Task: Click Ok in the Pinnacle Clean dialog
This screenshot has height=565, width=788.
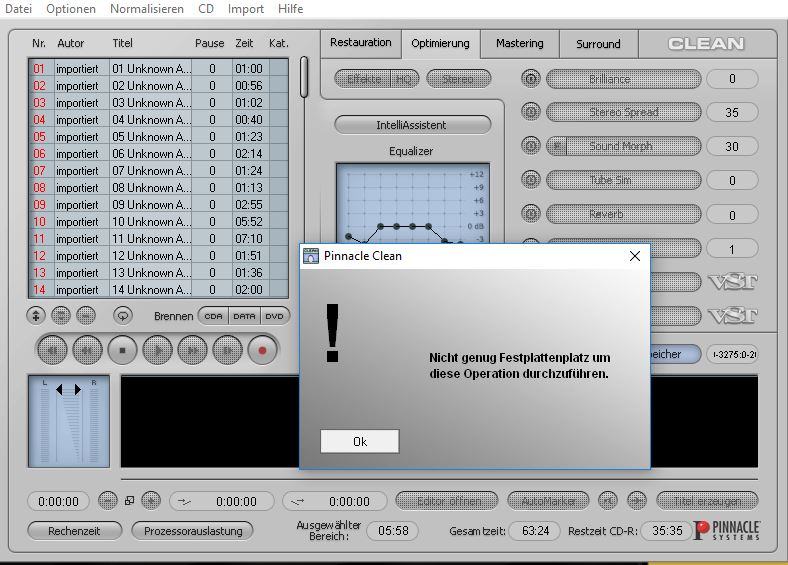Action: click(360, 441)
